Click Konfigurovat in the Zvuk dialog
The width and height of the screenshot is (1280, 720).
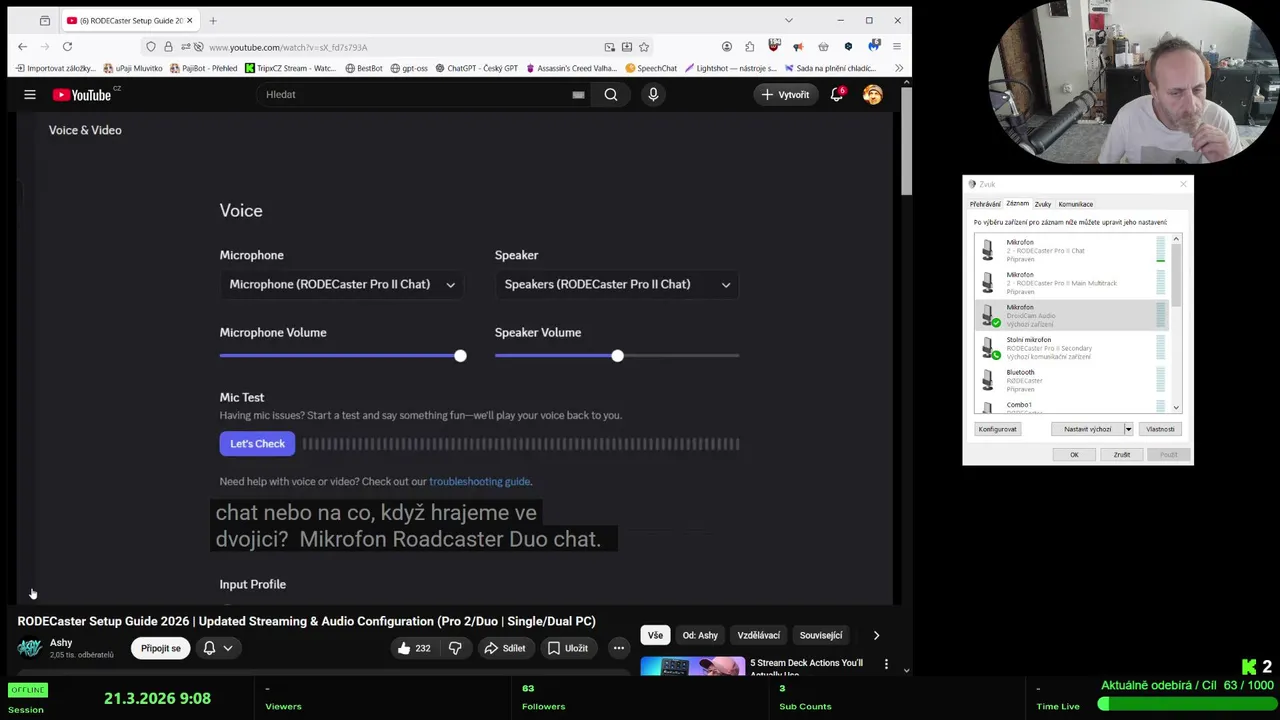pos(997,429)
